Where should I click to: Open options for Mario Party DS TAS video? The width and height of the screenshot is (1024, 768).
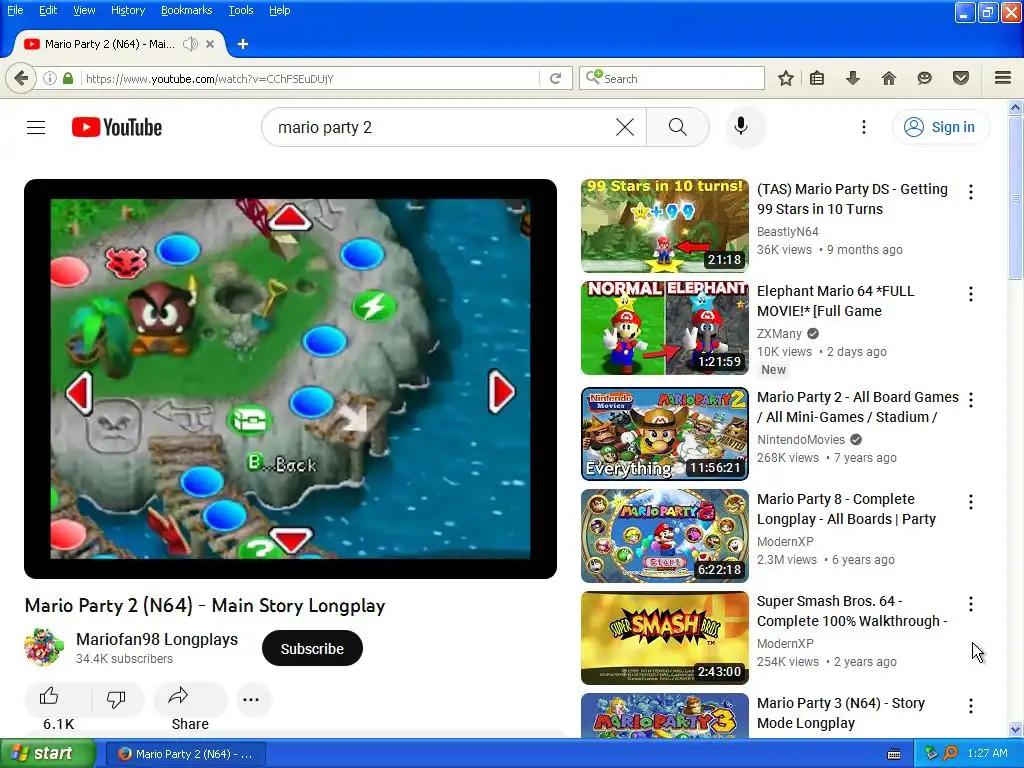(971, 192)
